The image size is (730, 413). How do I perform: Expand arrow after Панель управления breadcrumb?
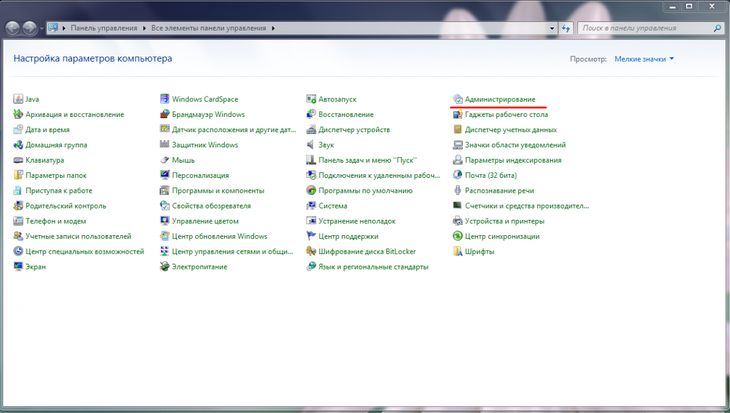coord(144,28)
